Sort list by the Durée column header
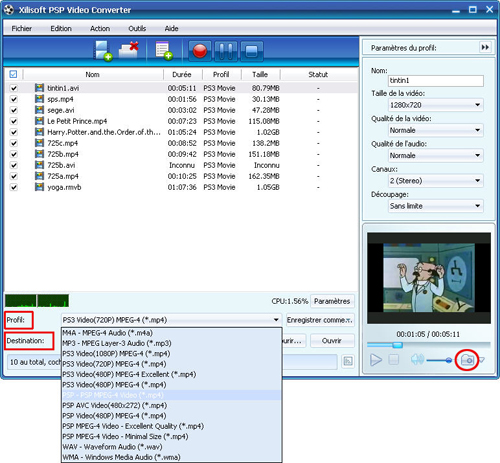500x463 pixels. tap(182, 74)
